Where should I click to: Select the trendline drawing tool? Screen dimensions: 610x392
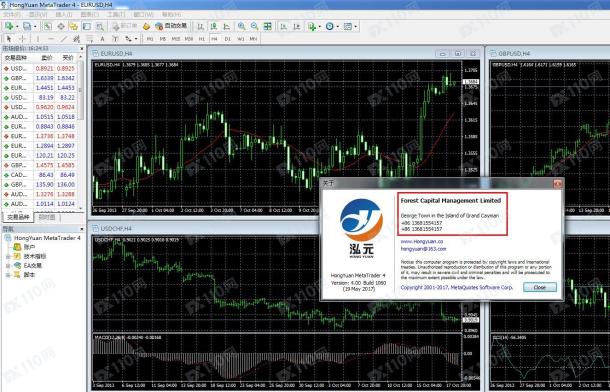[x=64, y=39]
